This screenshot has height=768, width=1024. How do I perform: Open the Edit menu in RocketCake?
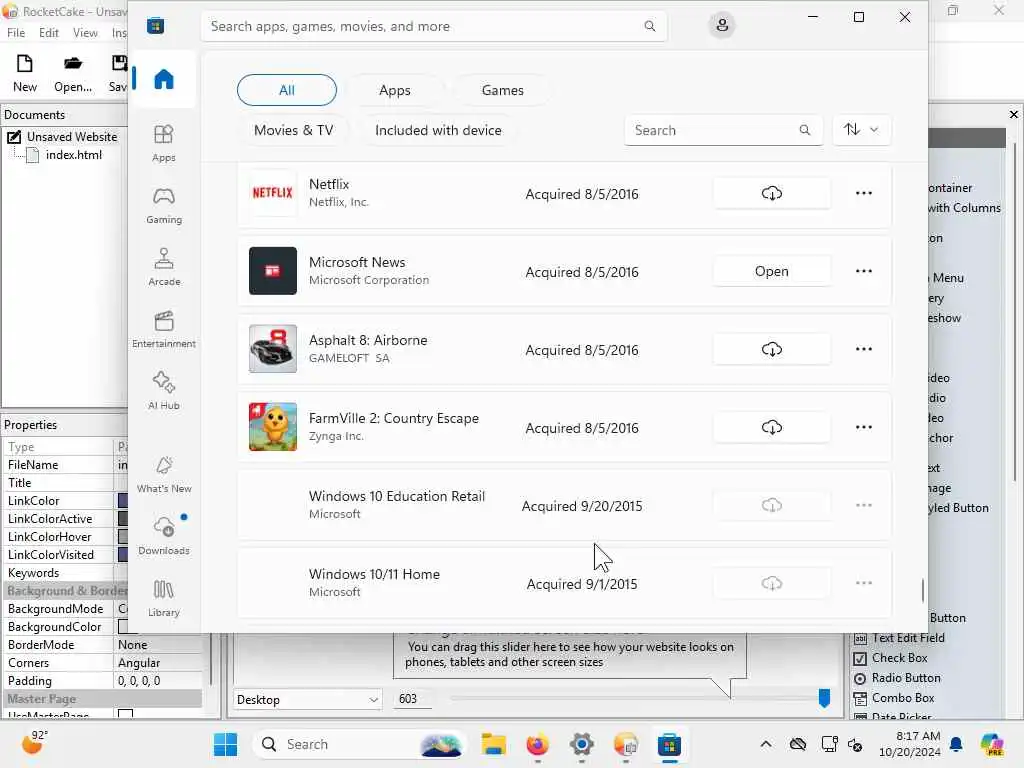48,33
